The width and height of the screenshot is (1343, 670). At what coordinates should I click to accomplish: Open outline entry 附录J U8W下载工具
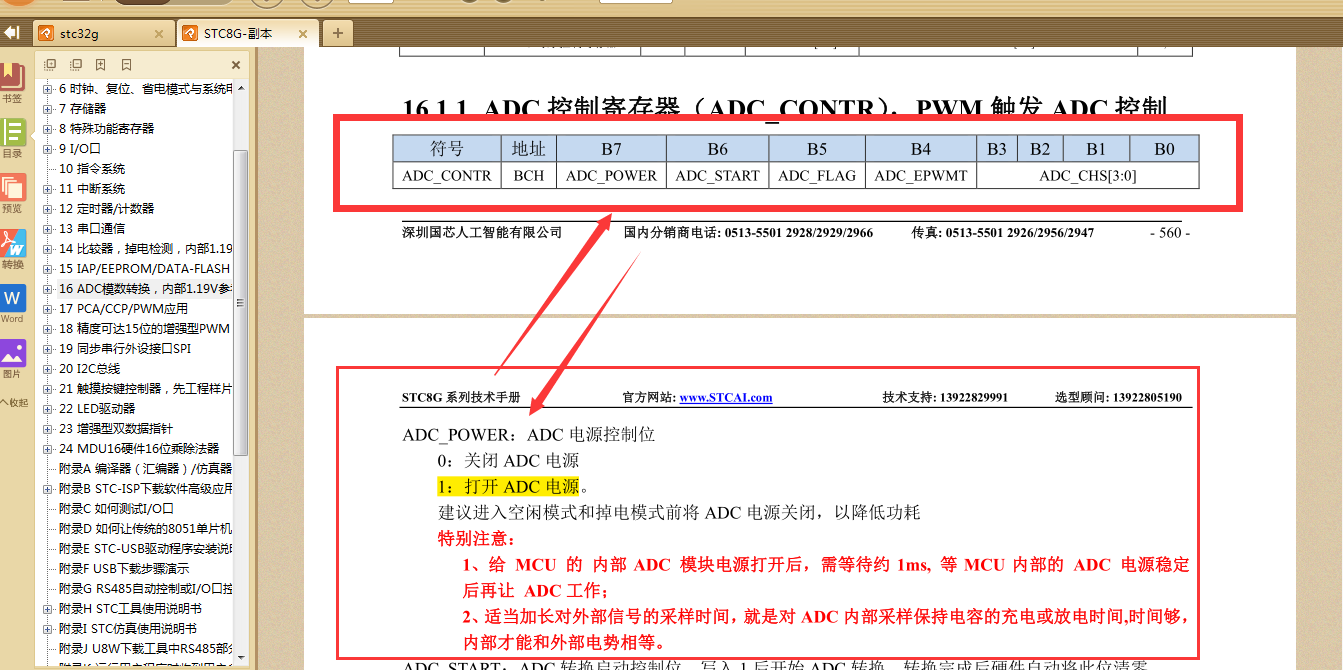145,649
